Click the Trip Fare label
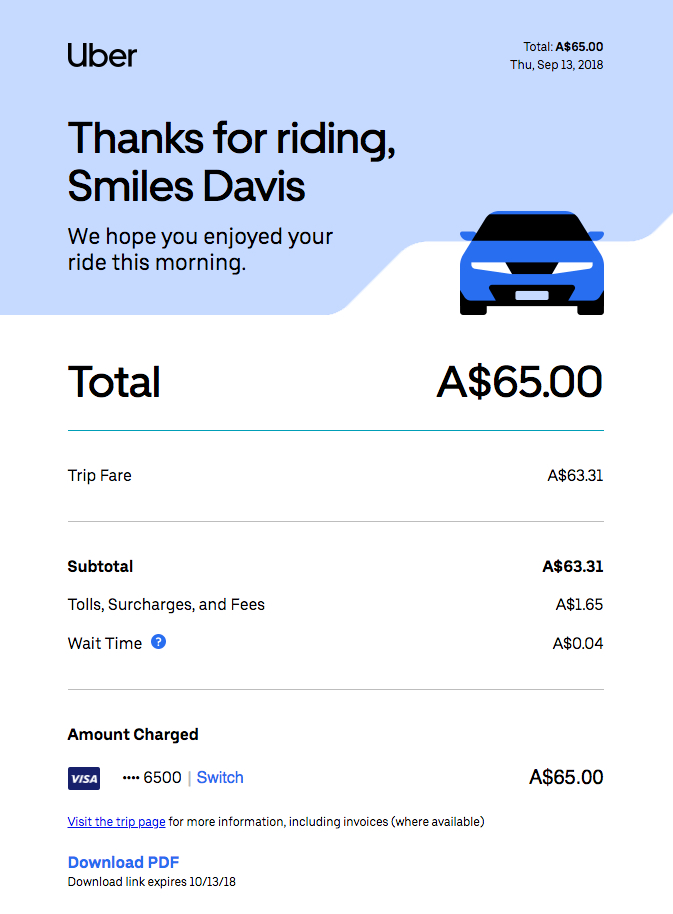Viewport: 673px width, 914px height. tap(100, 476)
